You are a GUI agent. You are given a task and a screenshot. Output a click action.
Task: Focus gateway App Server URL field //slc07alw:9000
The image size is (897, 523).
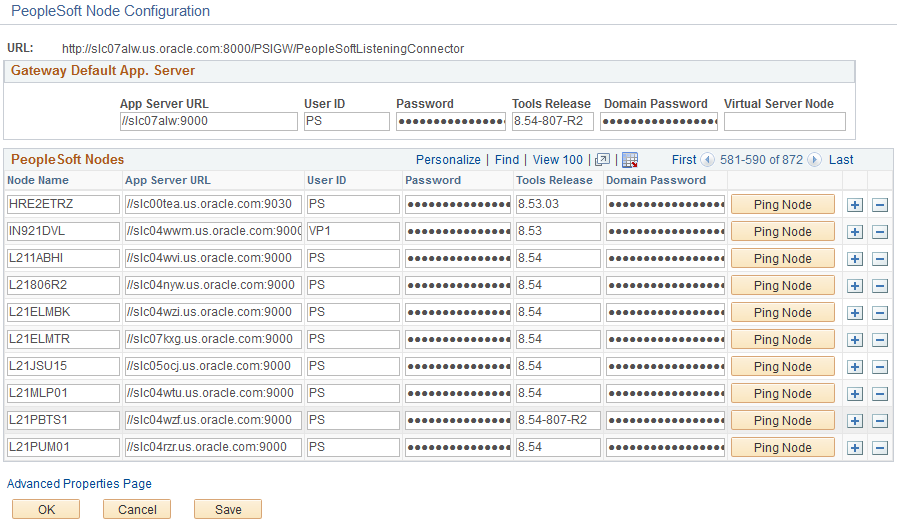209,121
